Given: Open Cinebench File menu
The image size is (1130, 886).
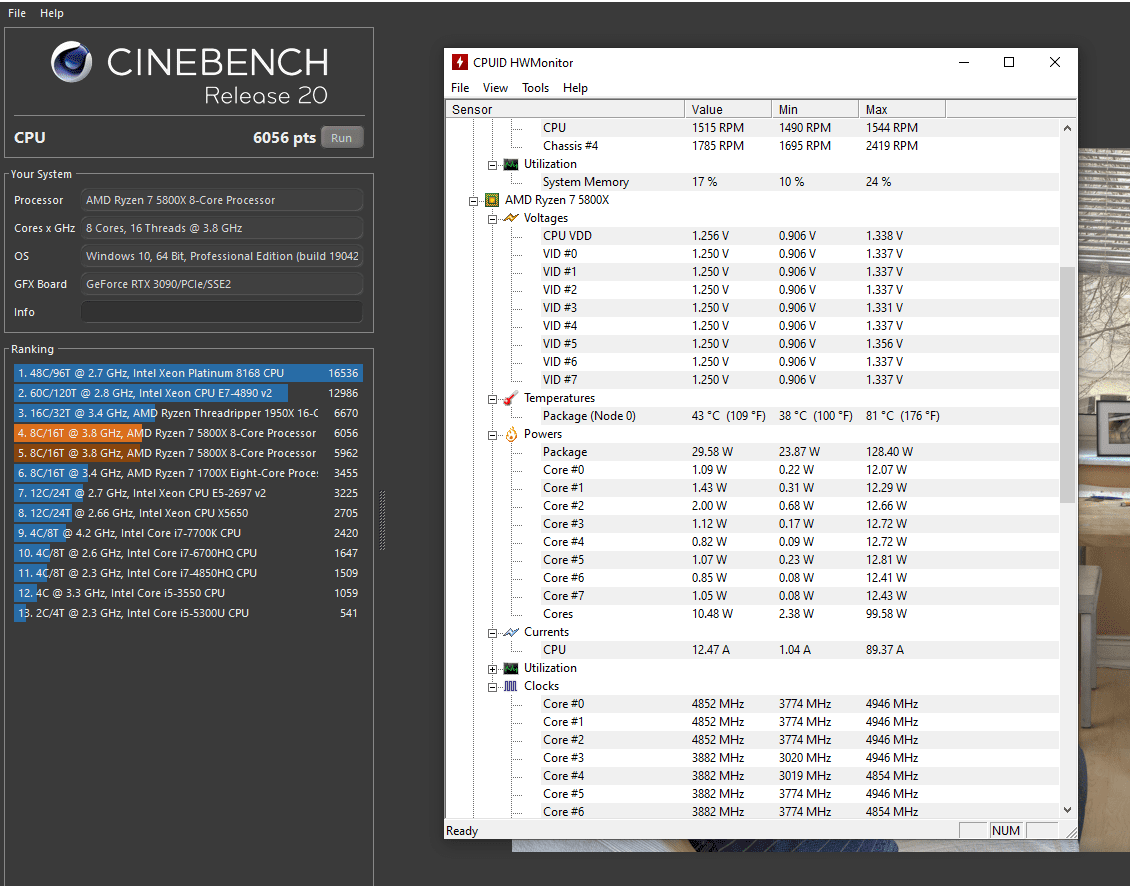Looking at the screenshot, I should click(x=17, y=13).
